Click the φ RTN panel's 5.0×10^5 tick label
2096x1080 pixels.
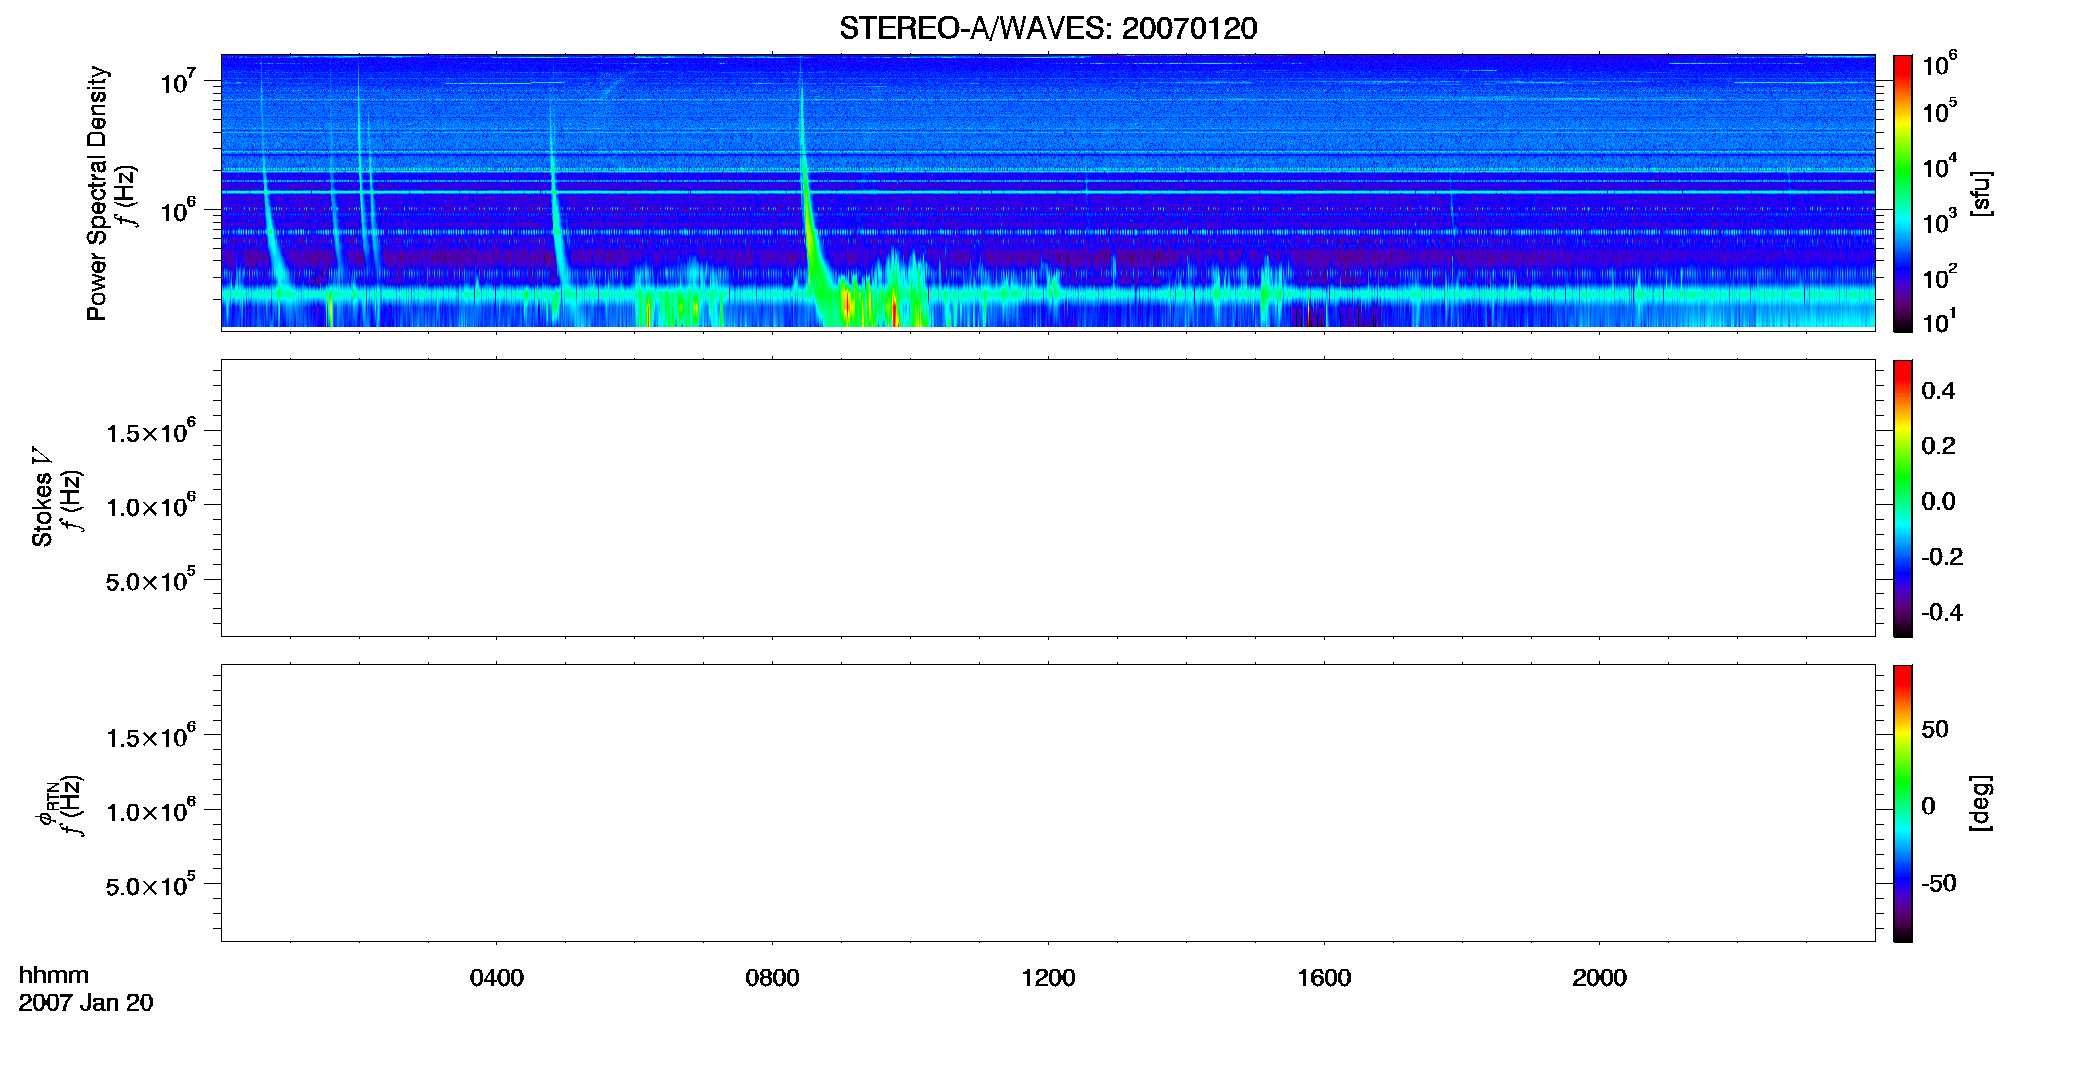[x=151, y=885]
